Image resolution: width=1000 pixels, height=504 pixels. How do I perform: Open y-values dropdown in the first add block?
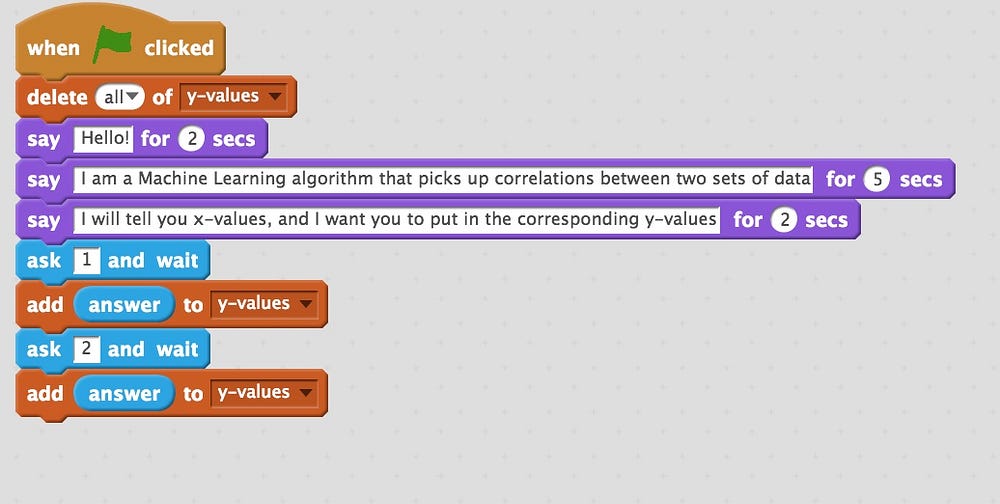264,304
